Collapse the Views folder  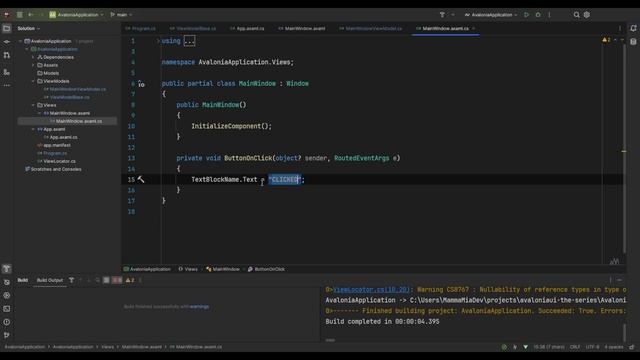coord(33,105)
